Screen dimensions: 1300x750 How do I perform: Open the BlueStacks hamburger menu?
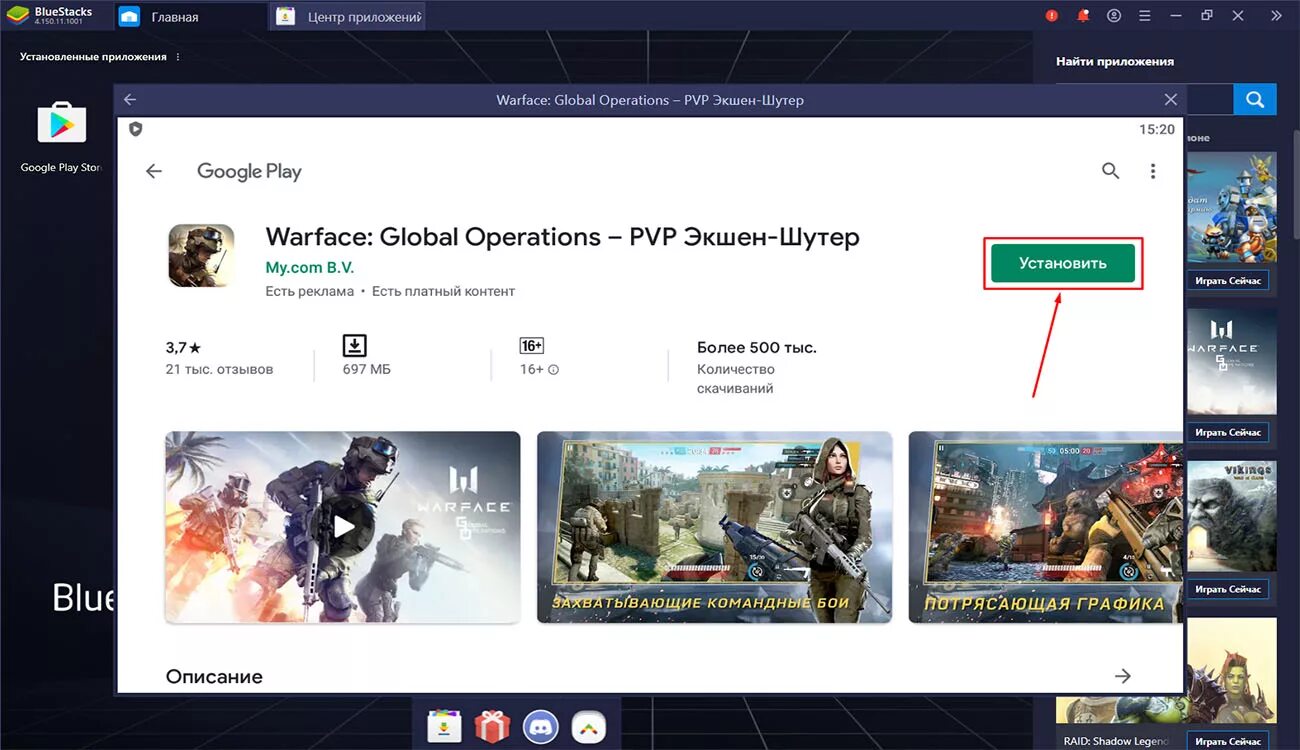[x=1145, y=16]
